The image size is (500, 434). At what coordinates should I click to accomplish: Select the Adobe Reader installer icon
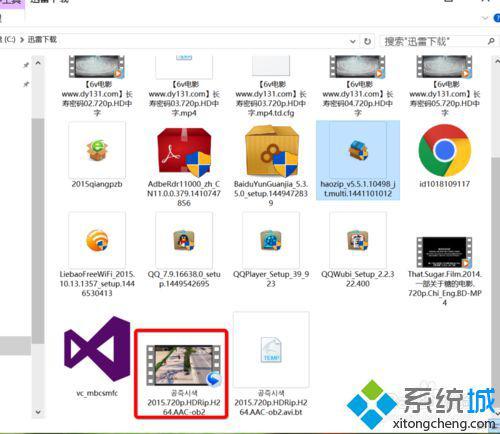[x=184, y=152]
